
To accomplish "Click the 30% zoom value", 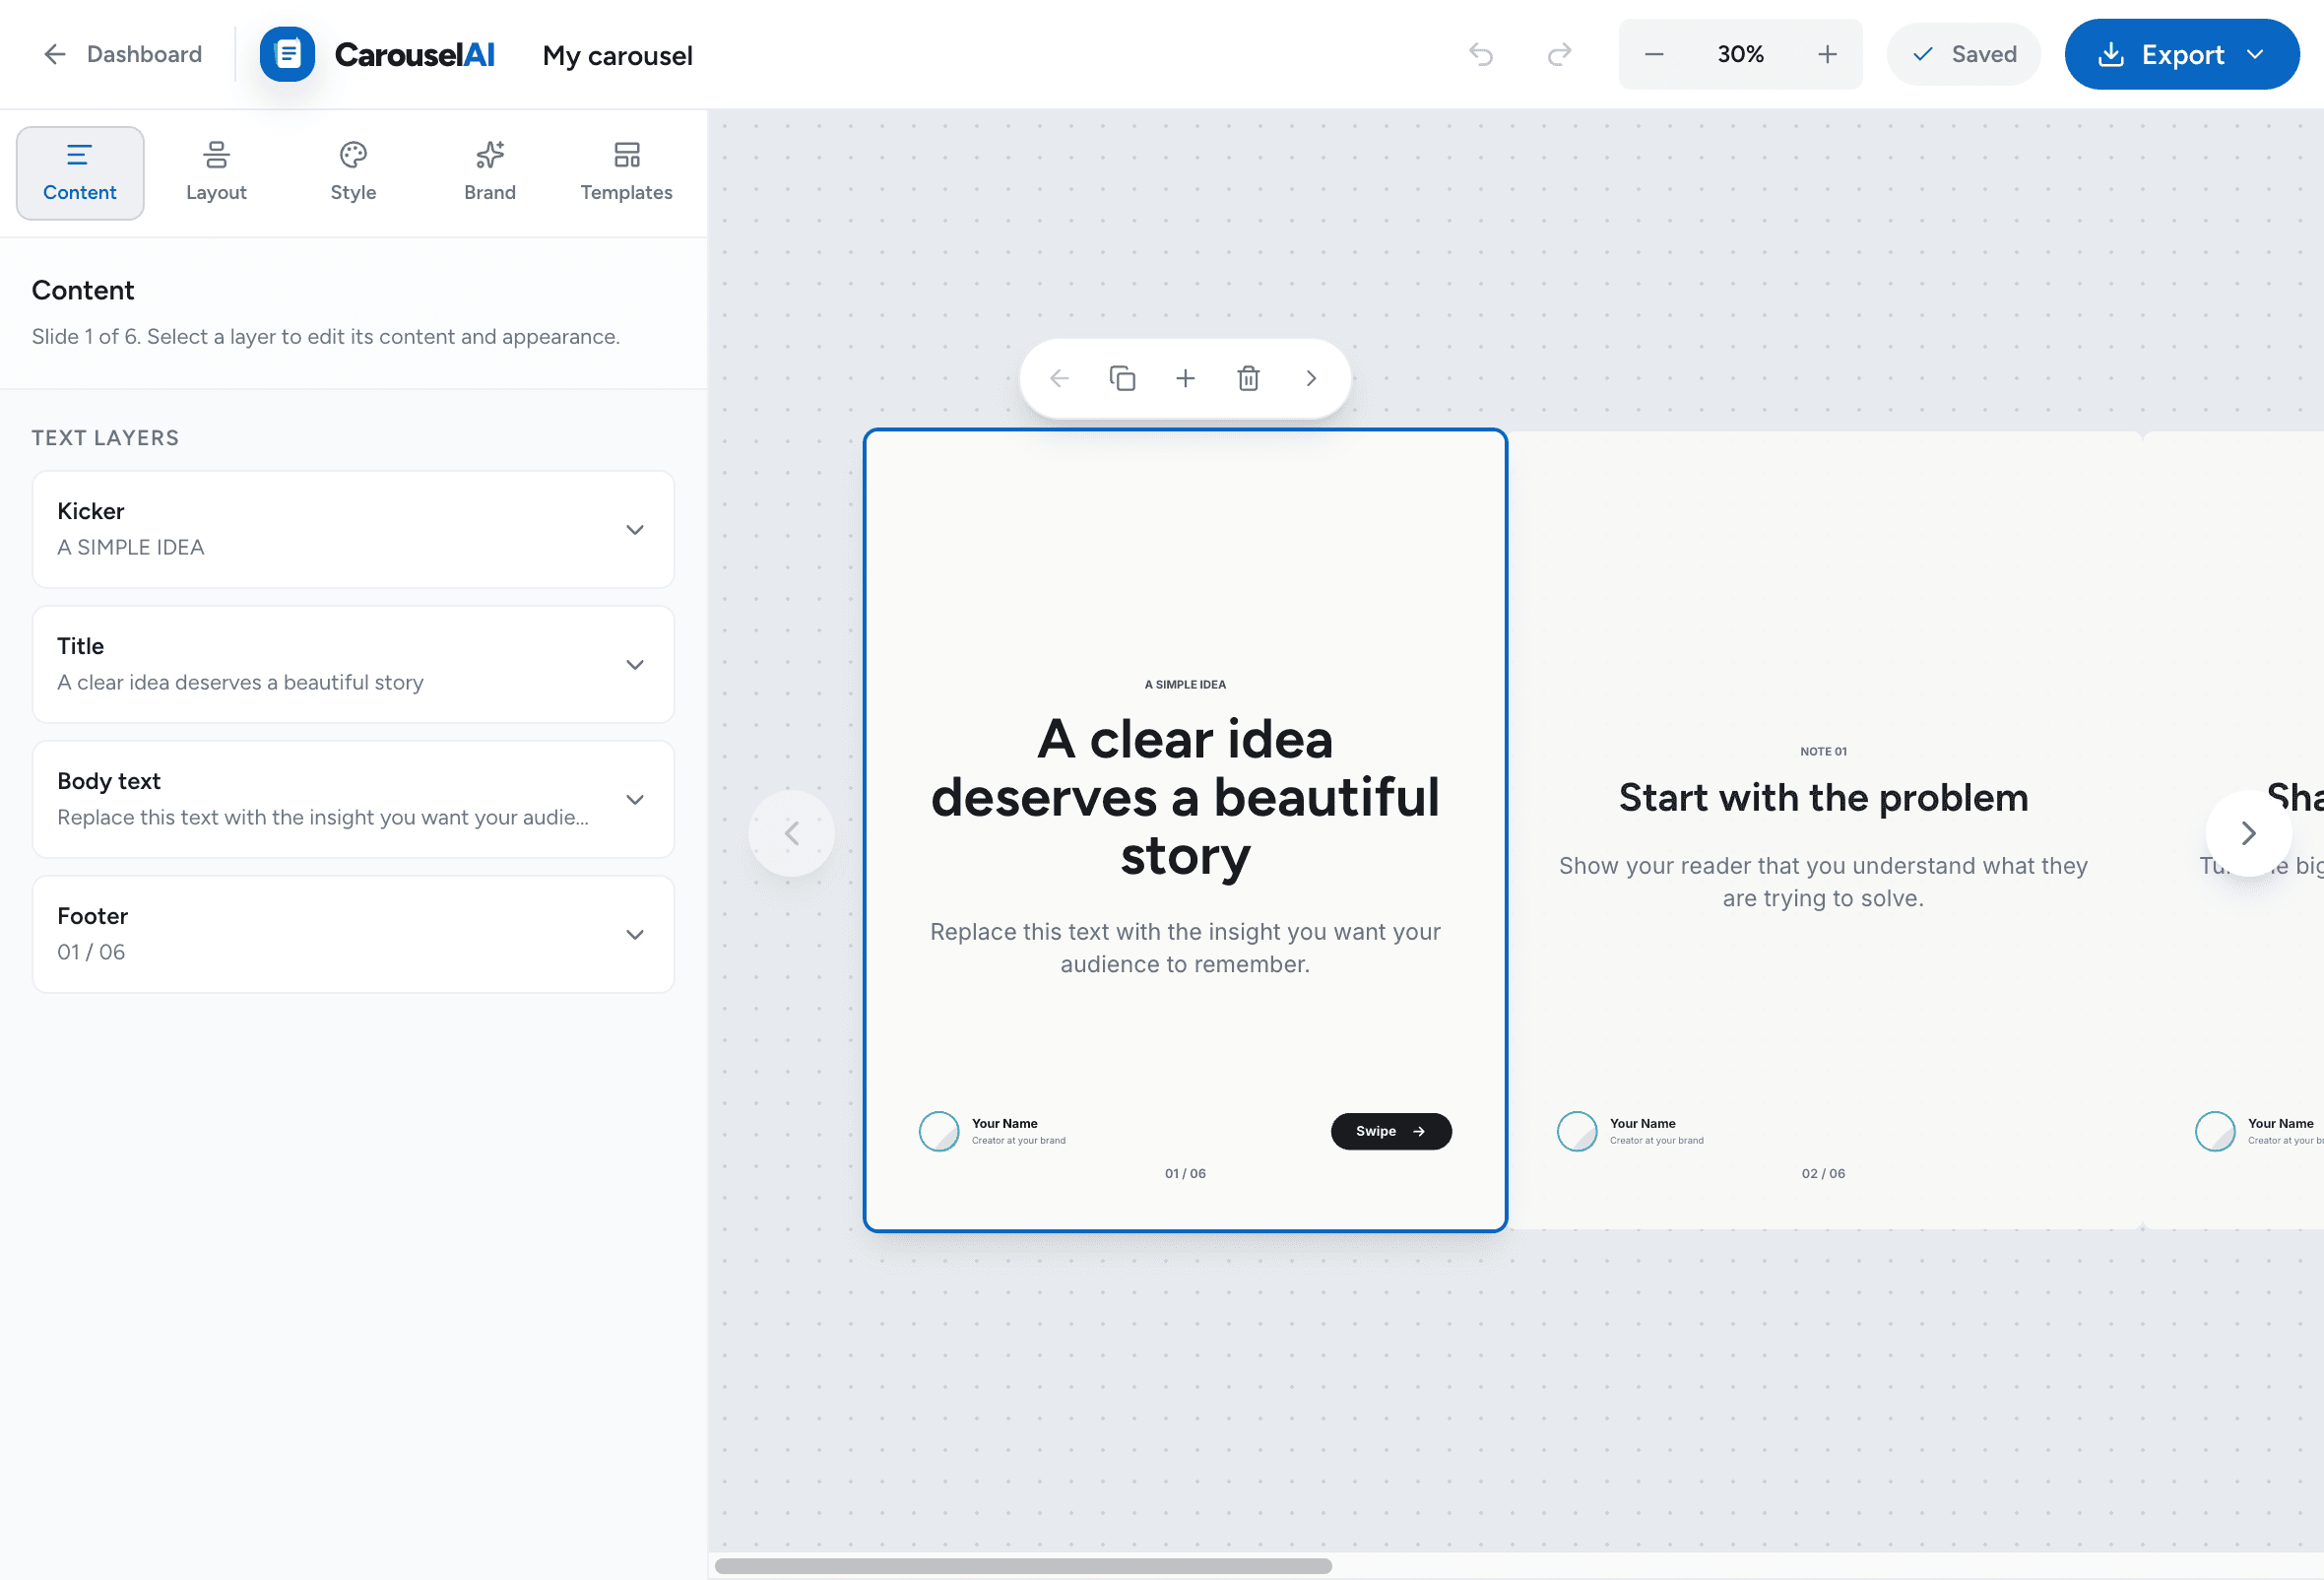I will pyautogui.click(x=1740, y=54).
